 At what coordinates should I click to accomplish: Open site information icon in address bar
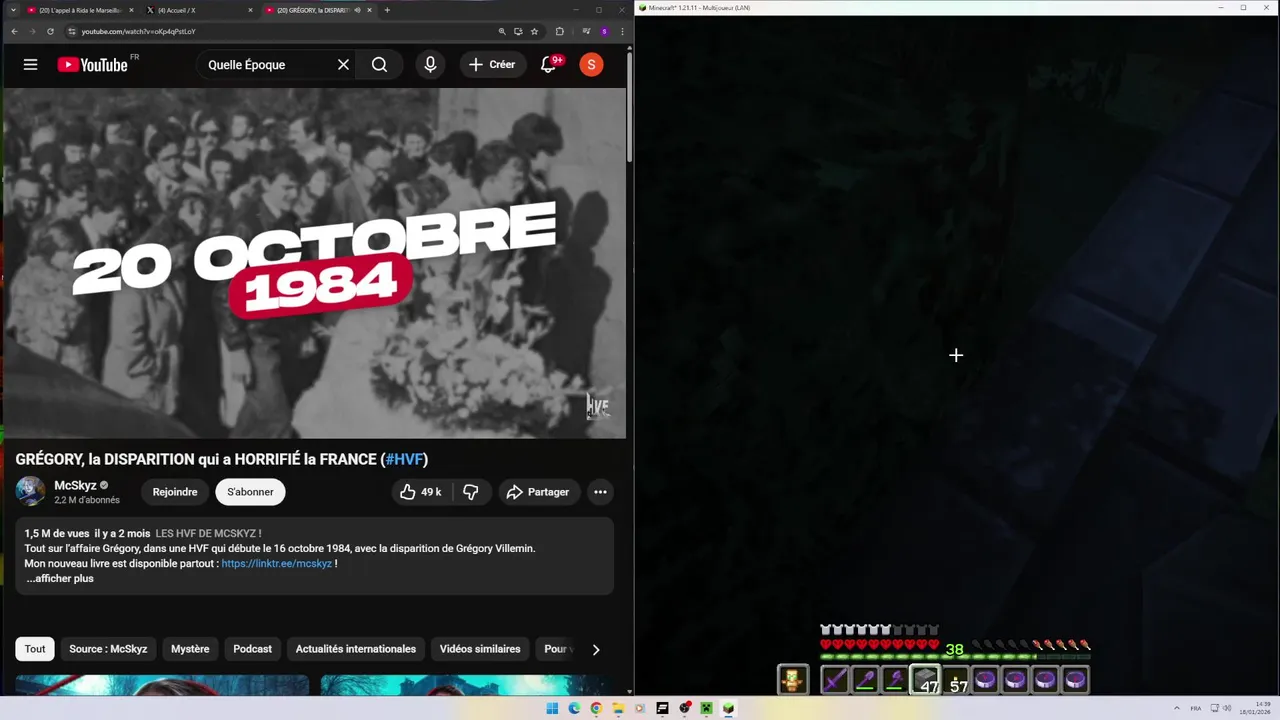point(72,31)
